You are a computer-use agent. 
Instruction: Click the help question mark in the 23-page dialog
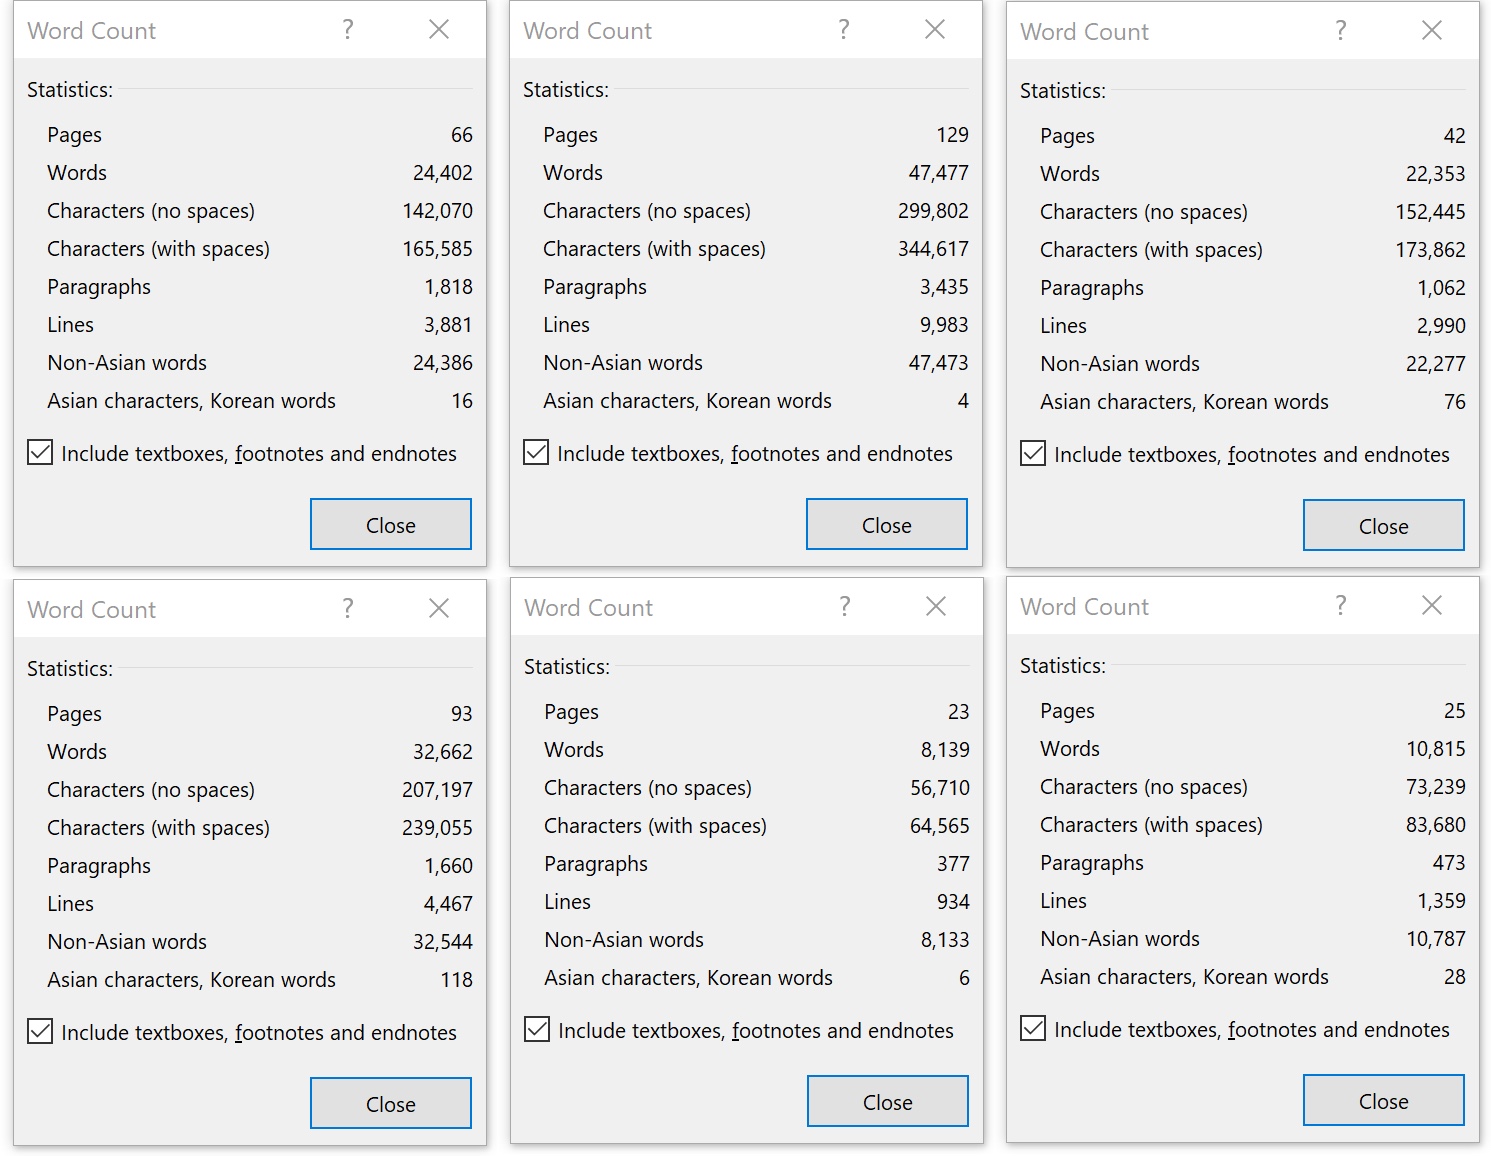coord(845,607)
